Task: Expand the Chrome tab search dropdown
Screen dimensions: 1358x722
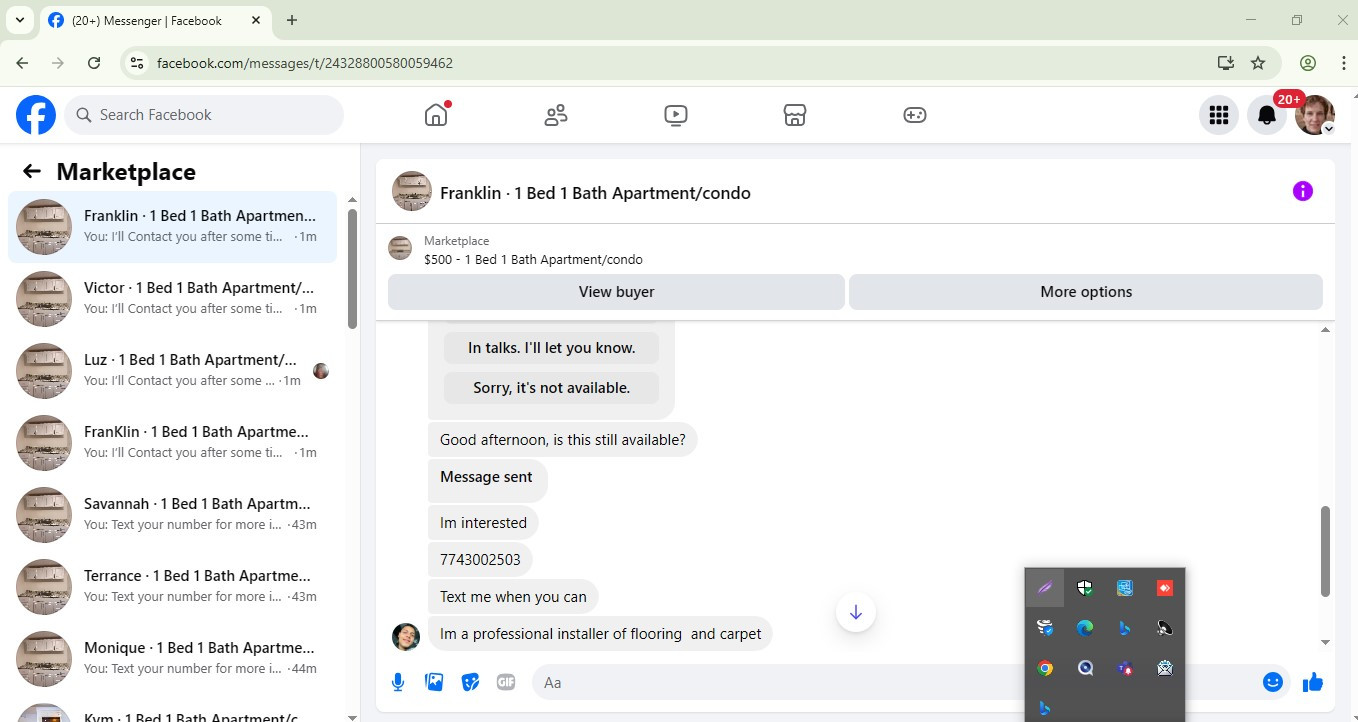Action: click(x=19, y=20)
